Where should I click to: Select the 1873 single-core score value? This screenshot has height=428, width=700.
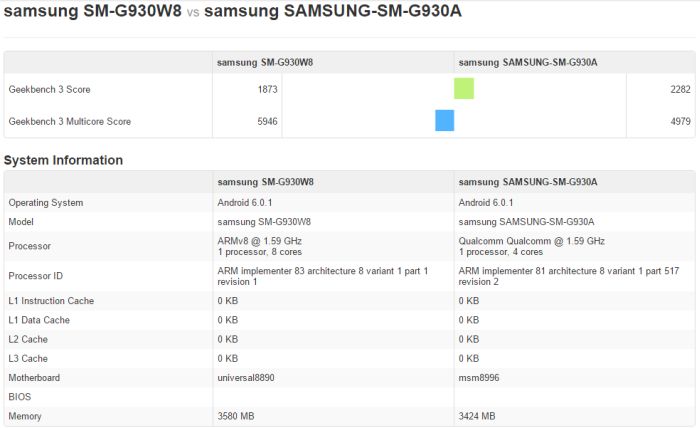(266, 89)
